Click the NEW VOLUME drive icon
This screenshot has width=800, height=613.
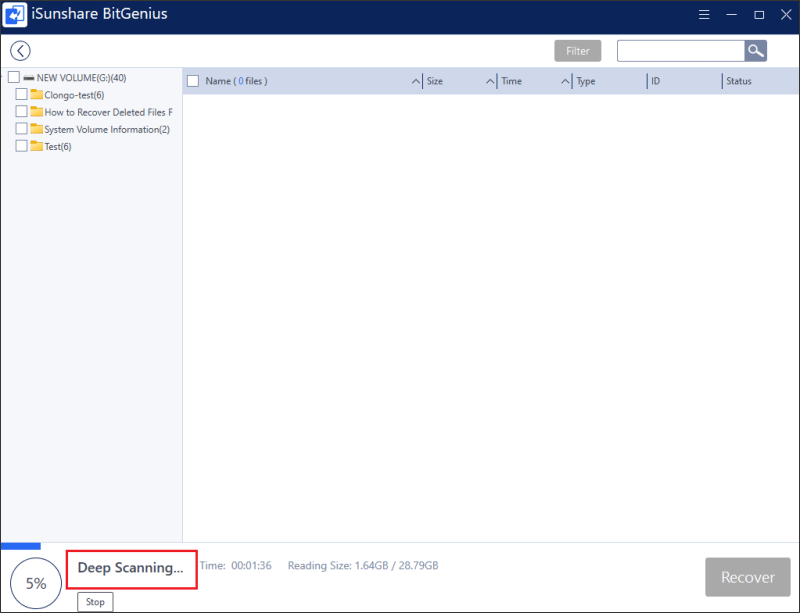coord(29,78)
